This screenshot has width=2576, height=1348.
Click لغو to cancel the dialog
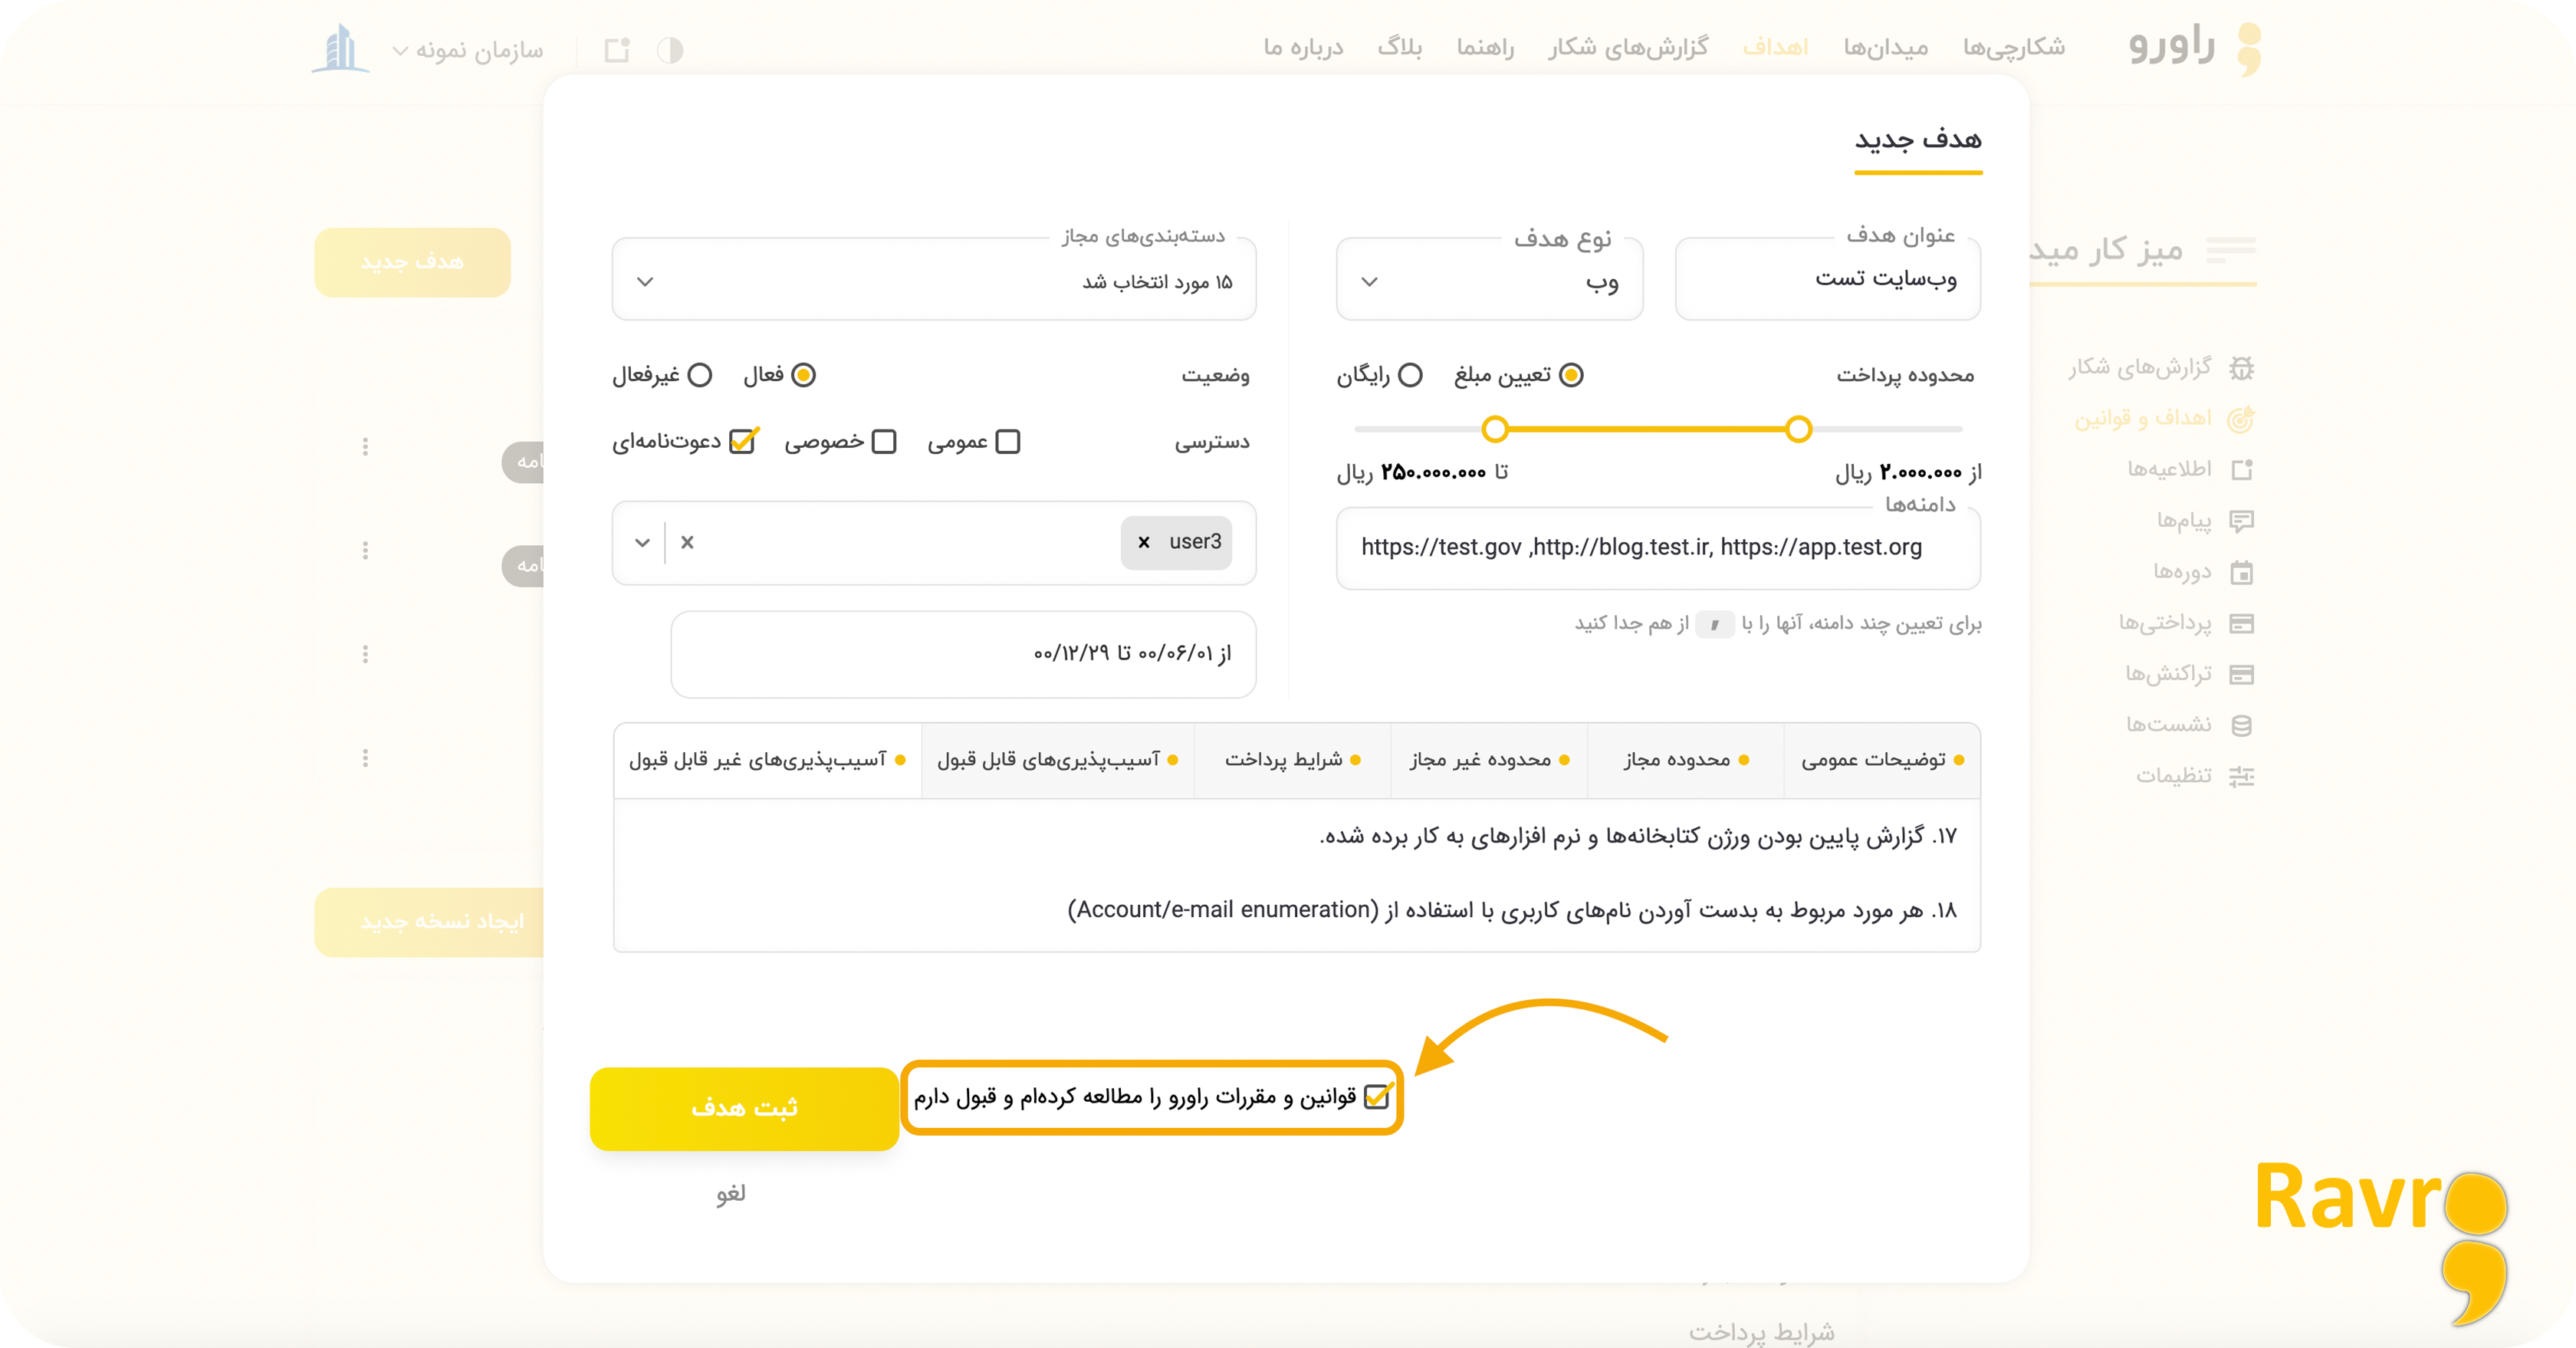(731, 1193)
